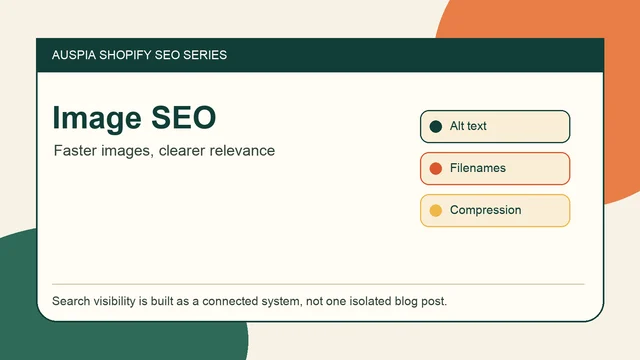Click the subtitle Faster images, clearer relevance
The width and height of the screenshot is (640, 360).
[x=164, y=151]
